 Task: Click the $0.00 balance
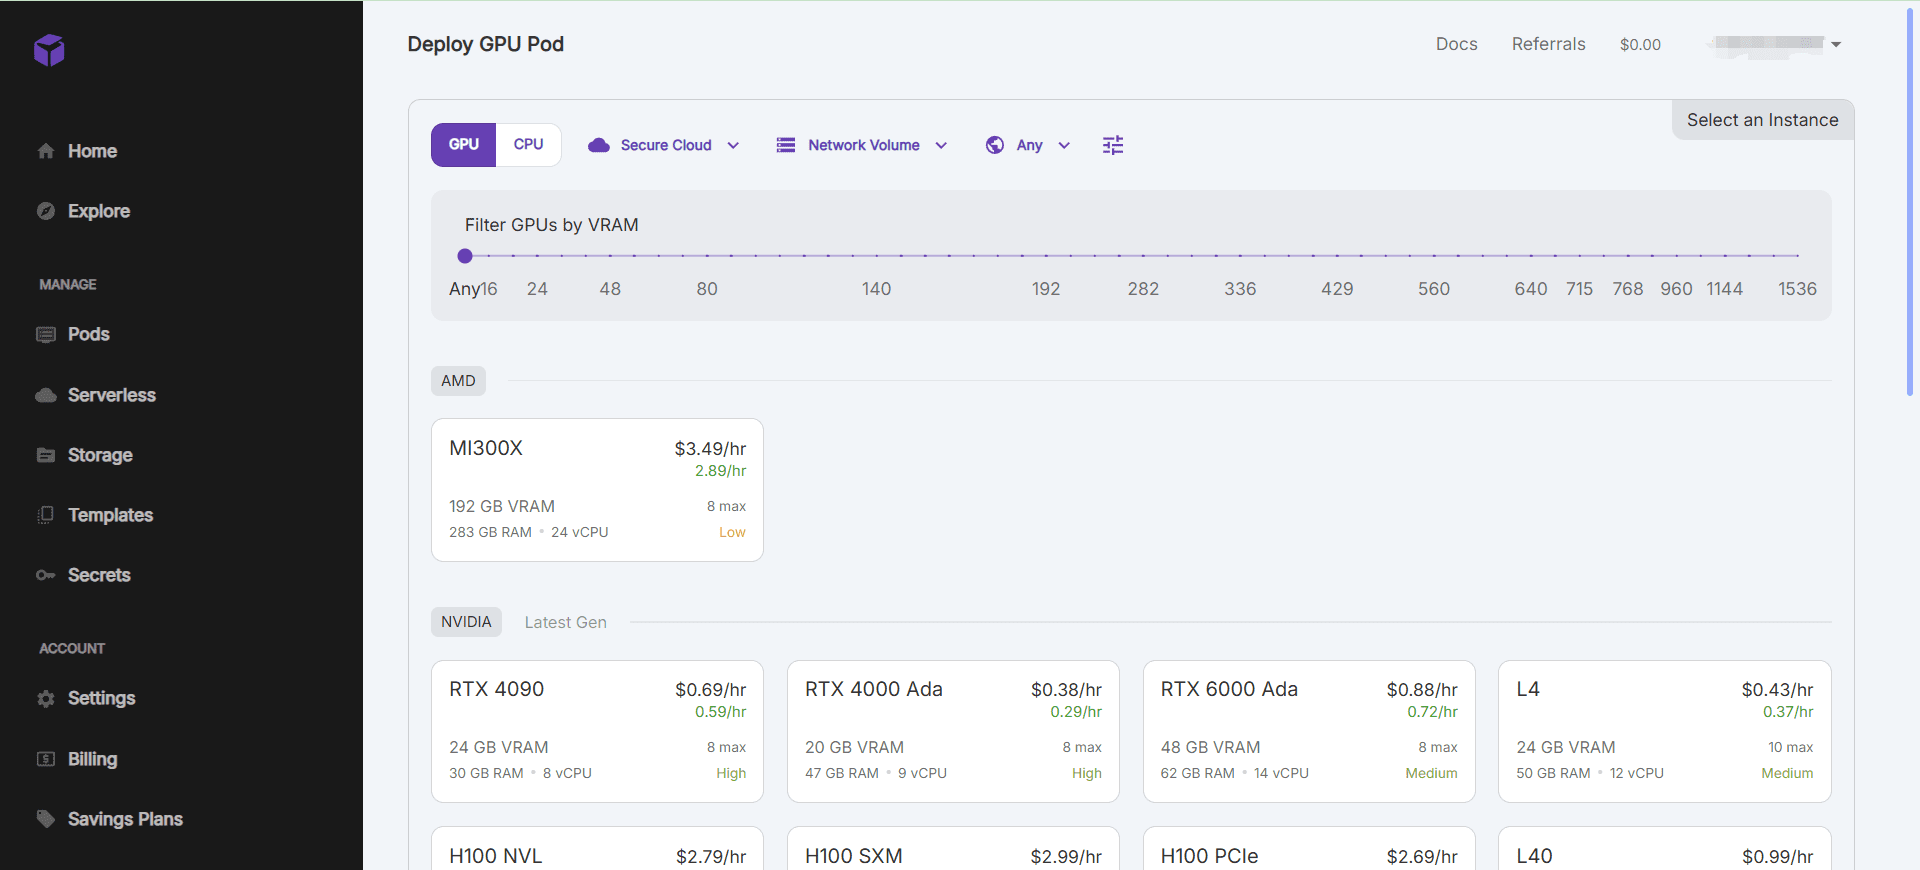click(1640, 44)
